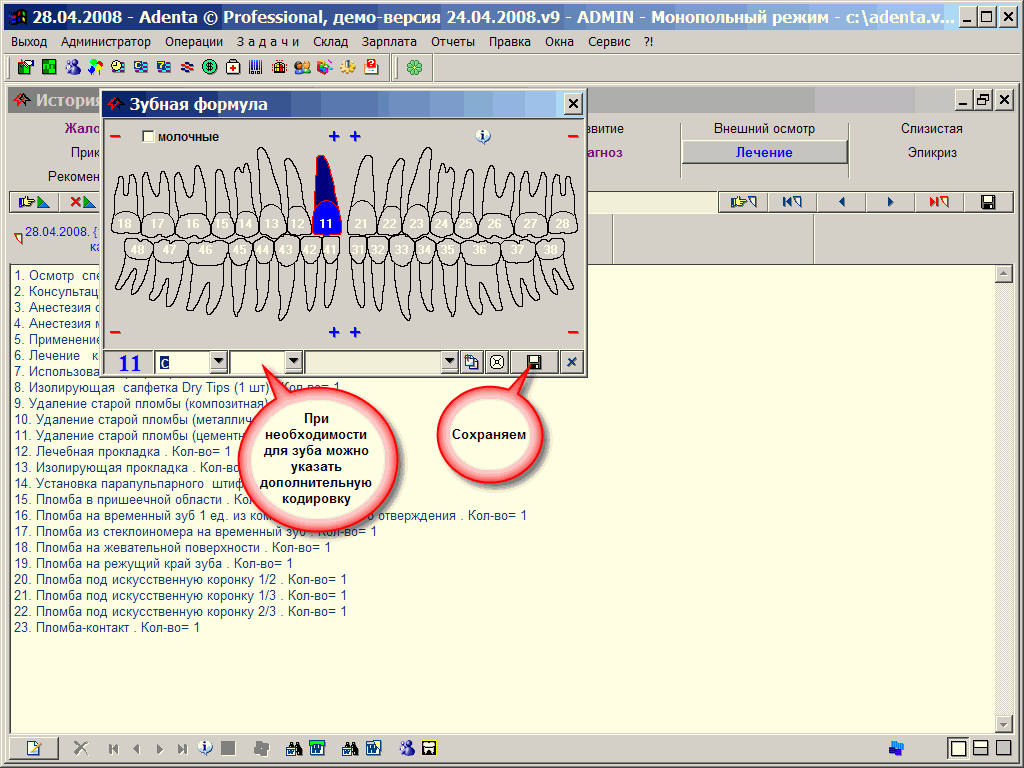Click the info icon in the dental formula dialog
The width and height of the screenshot is (1024, 768).
point(483,136)
